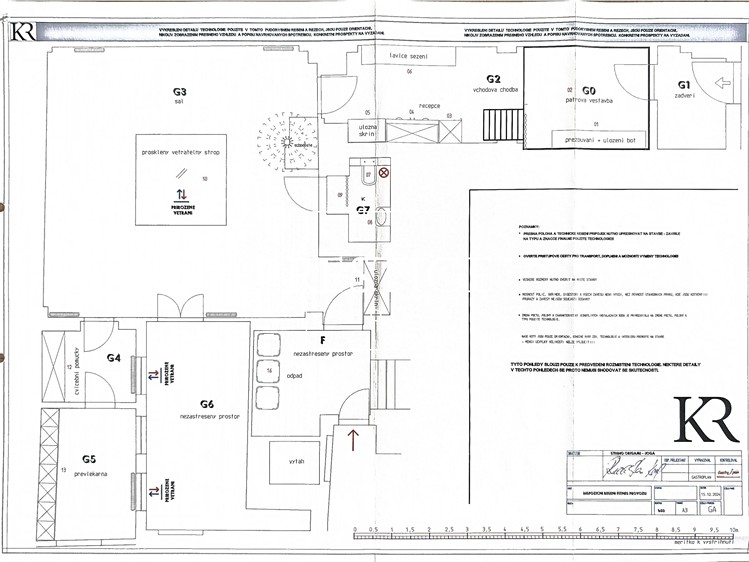Image resolution: width=749 pixels, height=562 pixels.
Task: Click the 'recepce' label
Action: coord(429,106)
